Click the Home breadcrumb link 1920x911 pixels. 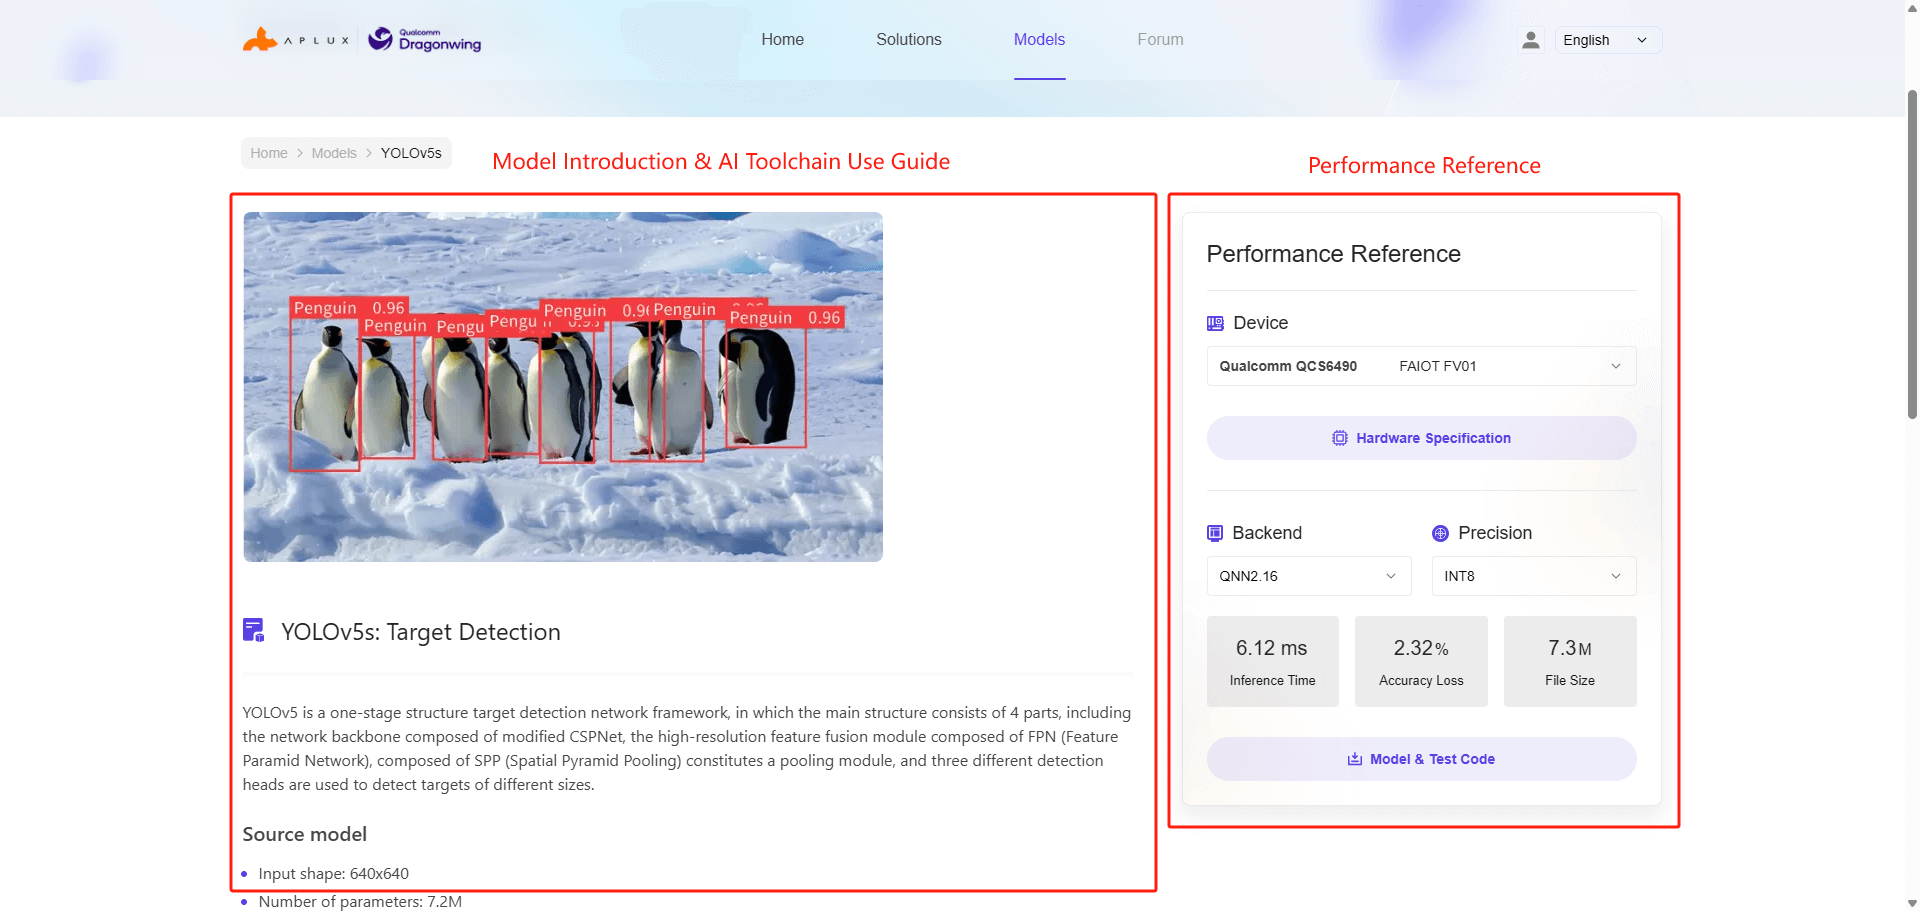(268, 153)
